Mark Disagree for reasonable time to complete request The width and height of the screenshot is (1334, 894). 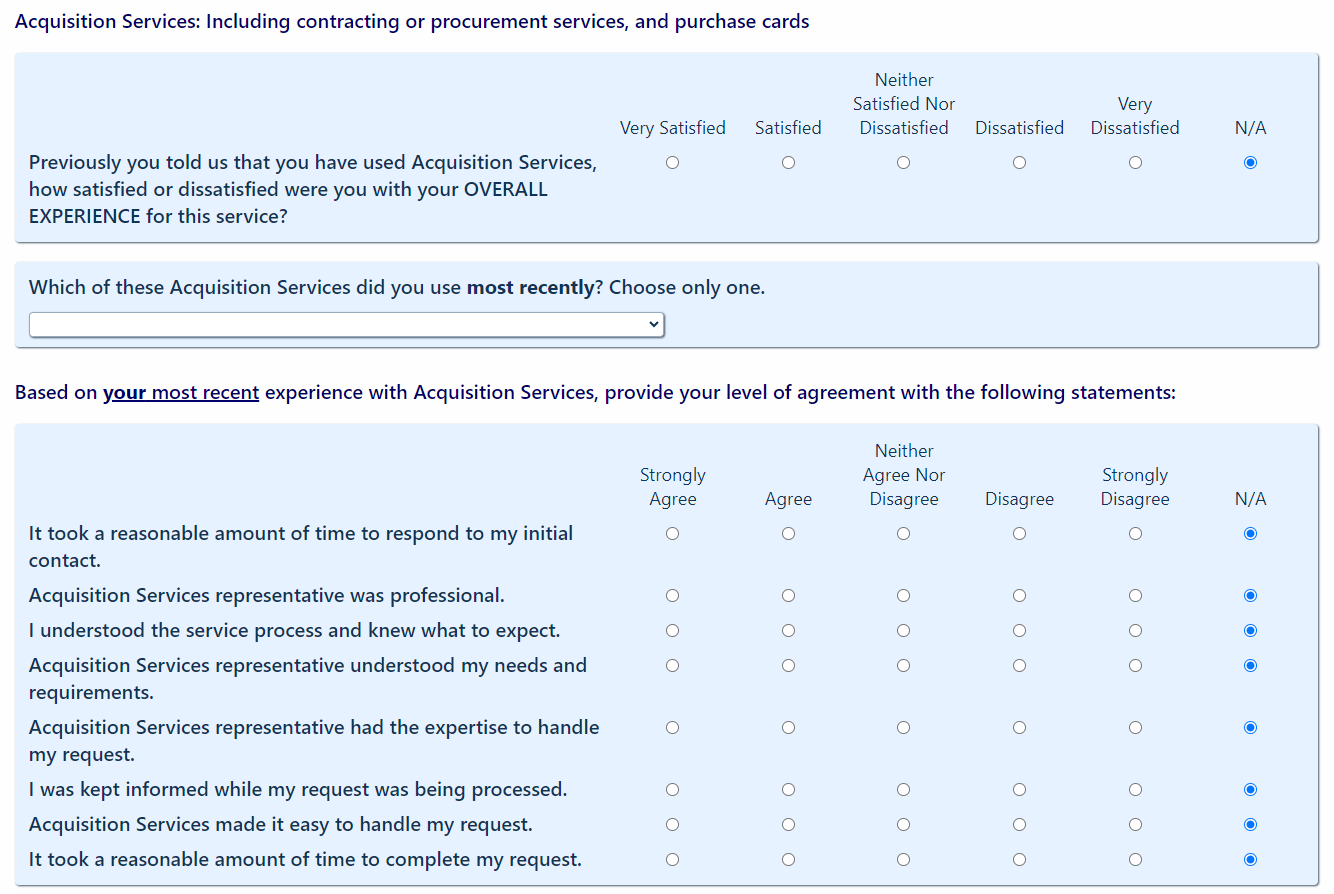click(x=1019, y=860)
